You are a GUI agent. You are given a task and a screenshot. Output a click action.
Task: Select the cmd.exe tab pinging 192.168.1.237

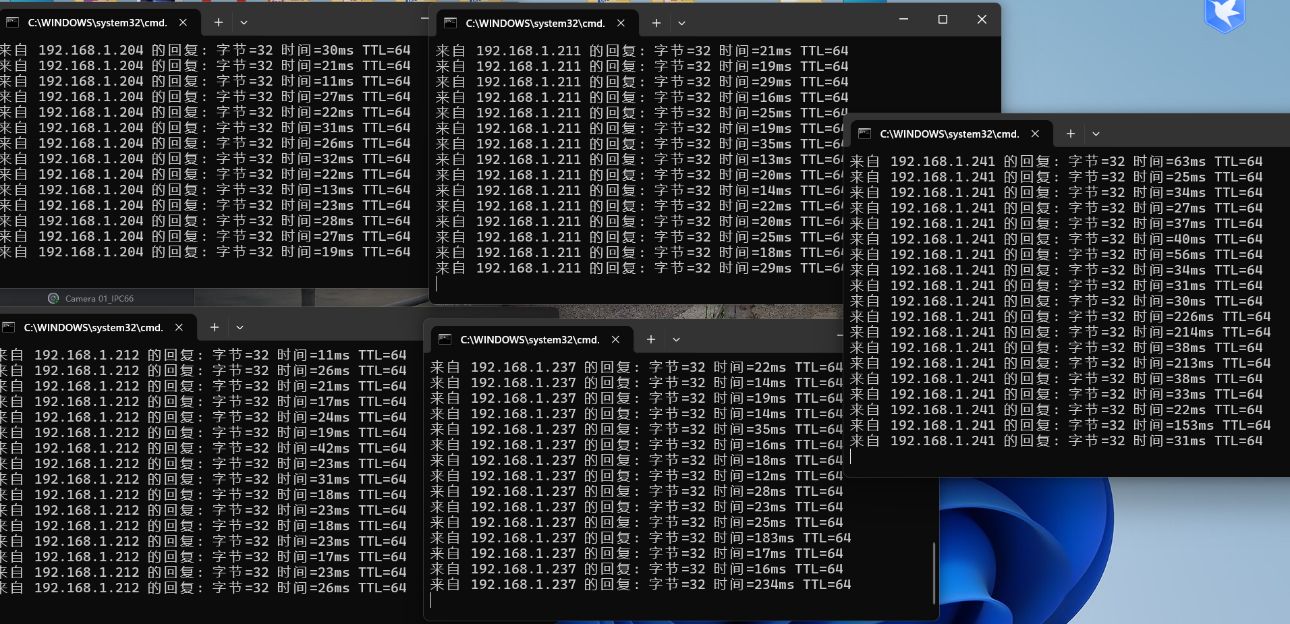pyautogui.click(x=531, y=339)
